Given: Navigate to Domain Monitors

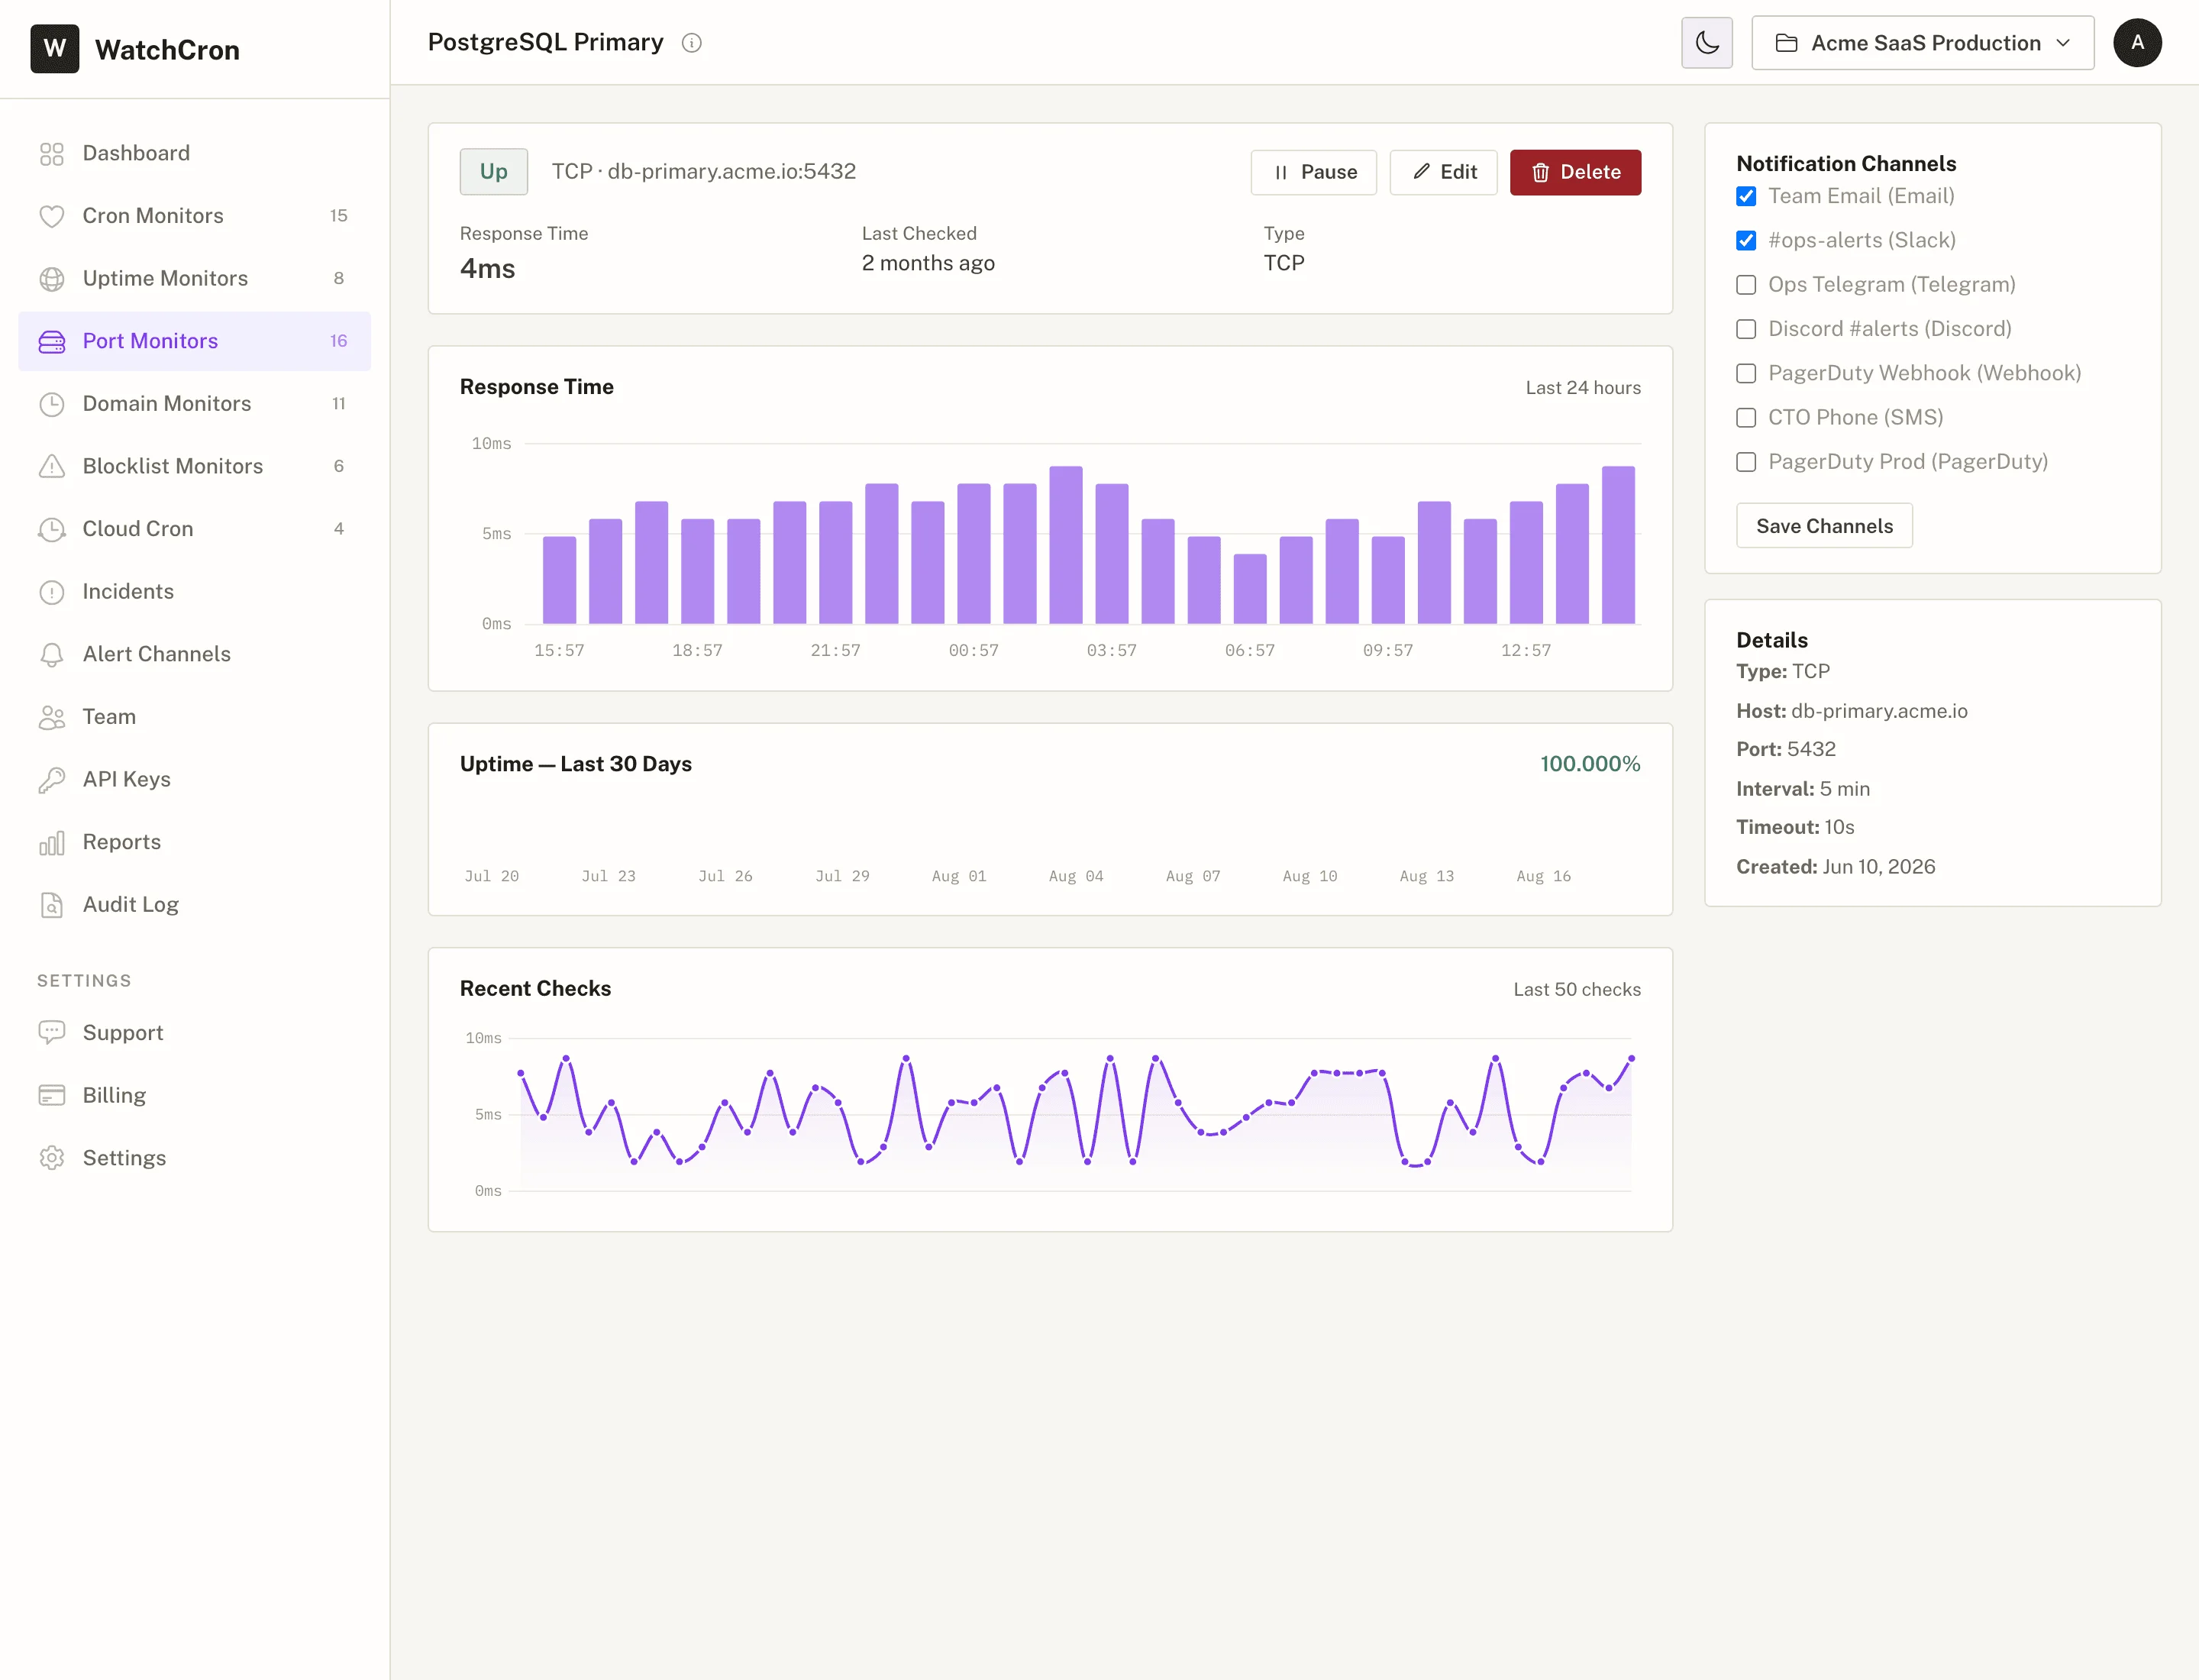Looking at the screenshot, I should 194,404.
